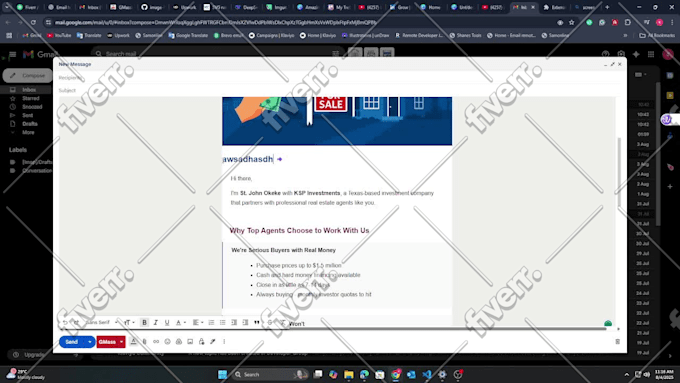Click the vertical scrollbar of compose window

coord(619,173)
